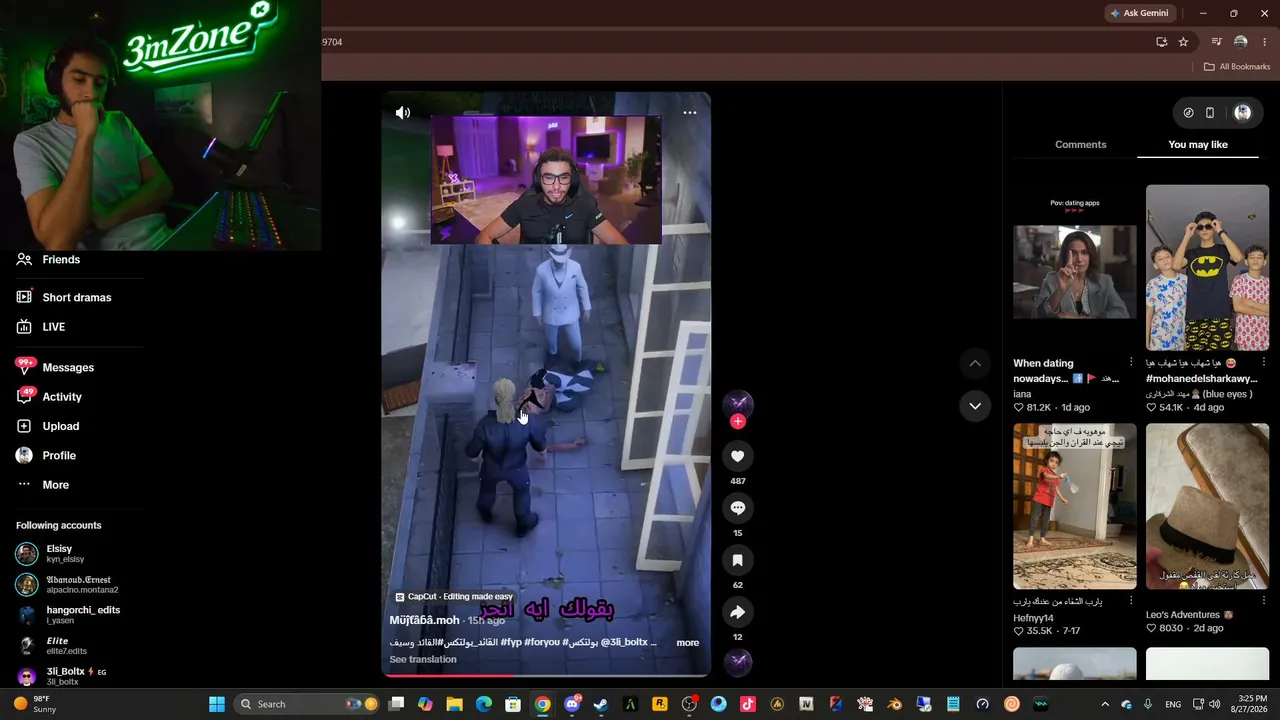
Task: Open the Hefnyy14 video thumbnail
Action: pos(1075,506)
